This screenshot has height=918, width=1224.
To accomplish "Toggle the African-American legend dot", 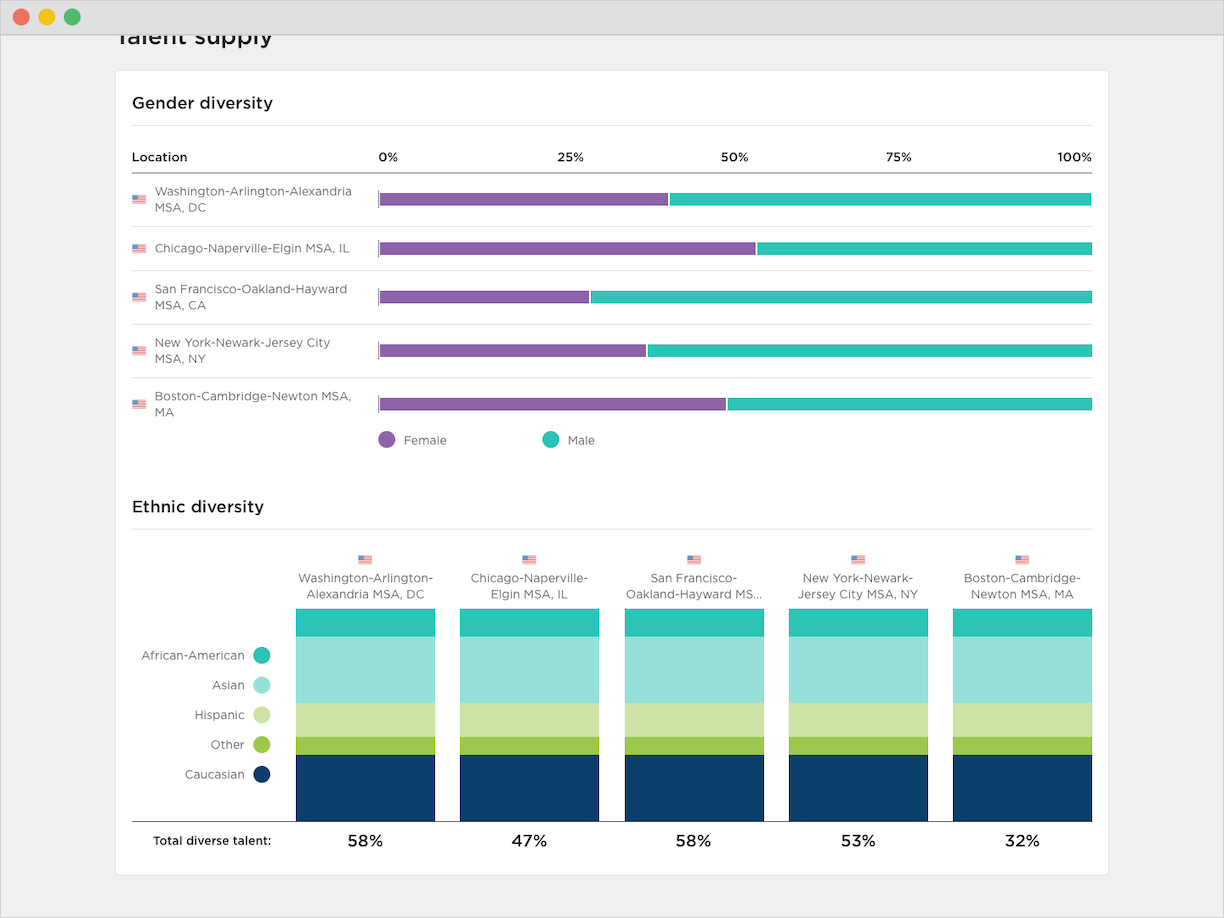I will 262,656.
